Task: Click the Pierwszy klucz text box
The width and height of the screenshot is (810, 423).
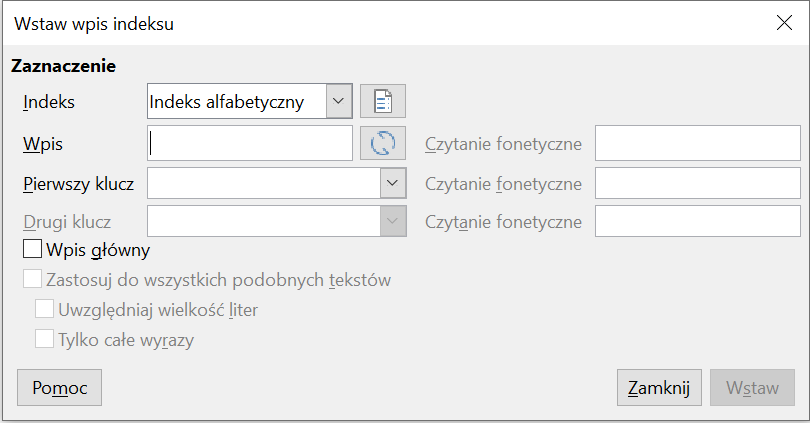Action: click(263, 183)
